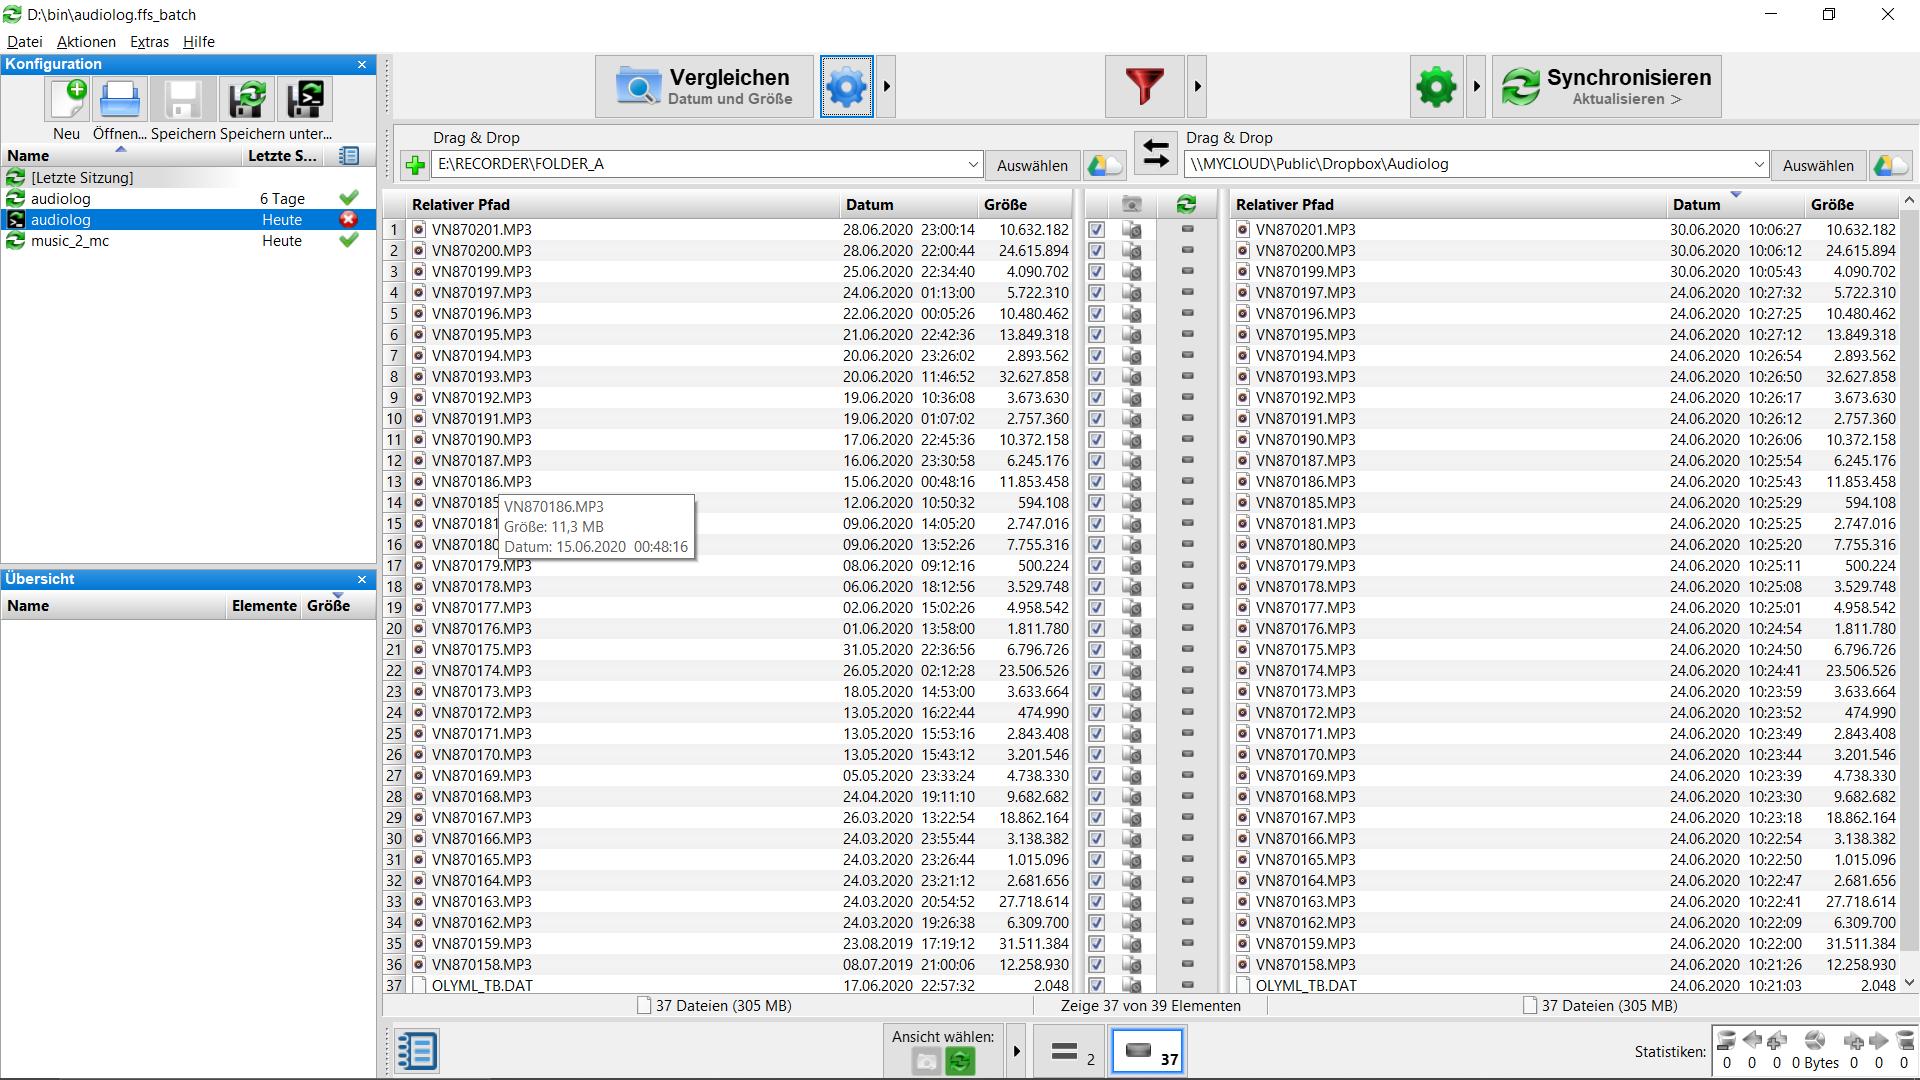Open the Datei menu
The height and width of the screenshot is (1080, 1920).
(25, 42)
